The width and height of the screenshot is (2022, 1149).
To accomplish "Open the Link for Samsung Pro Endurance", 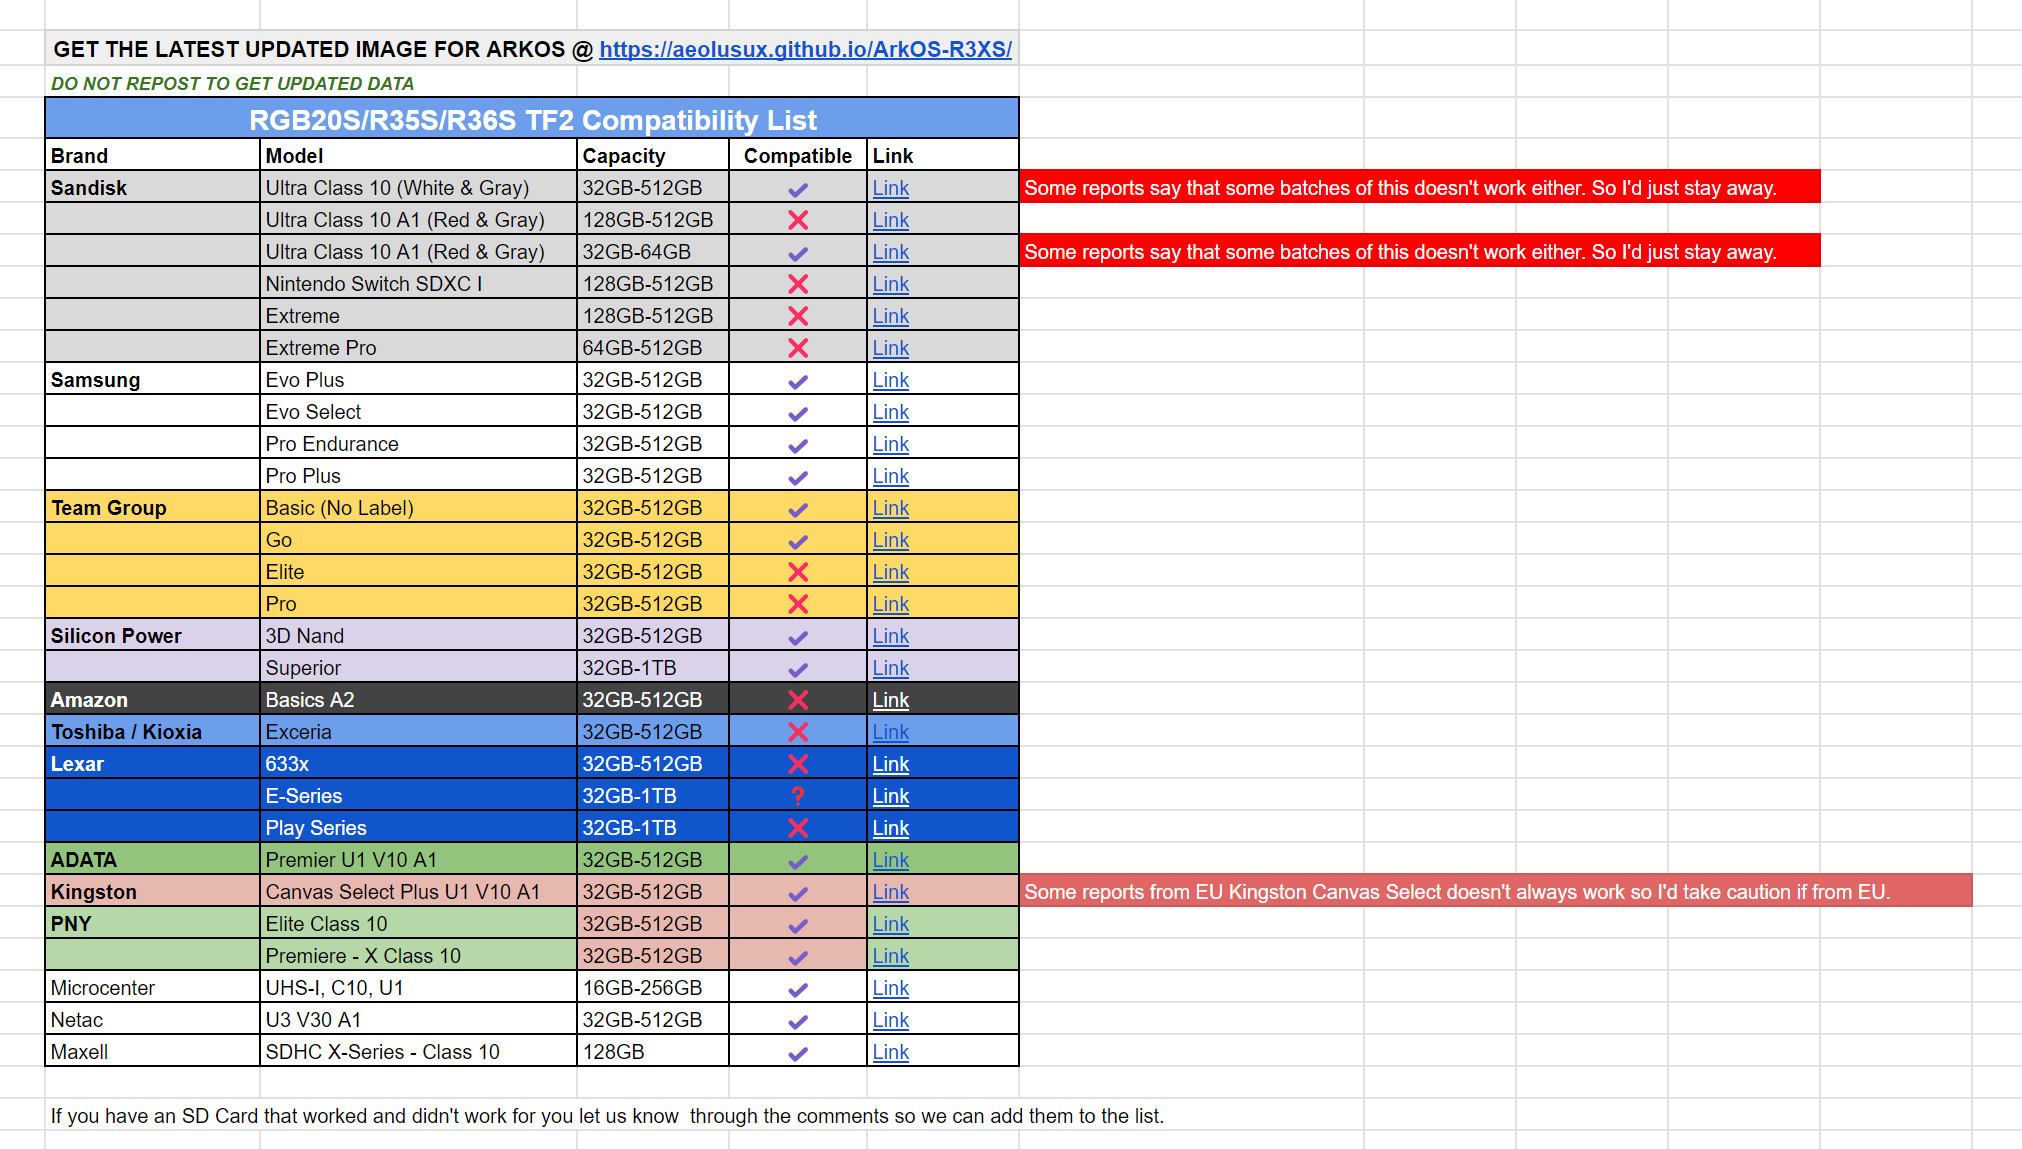I will [890, 444].
